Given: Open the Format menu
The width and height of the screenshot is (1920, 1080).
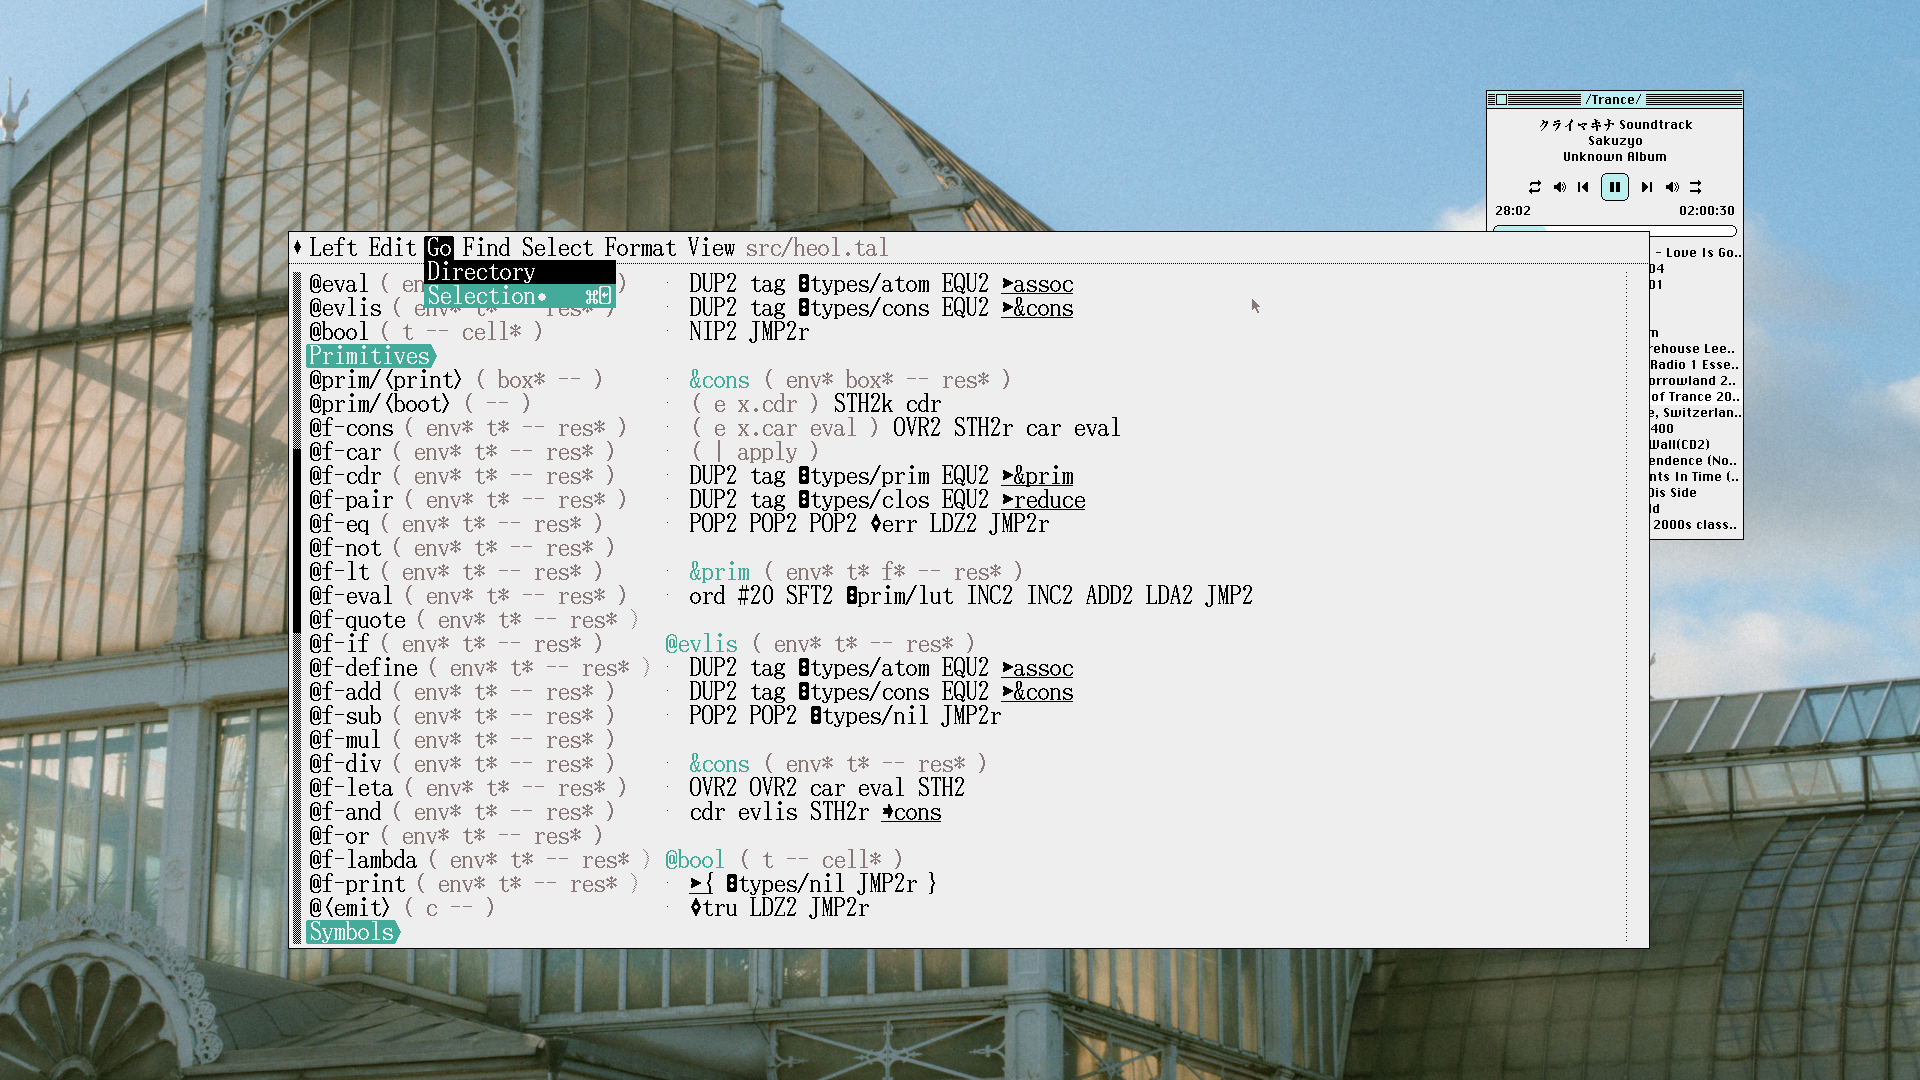Looking at the screenshot, I should 639,247.
